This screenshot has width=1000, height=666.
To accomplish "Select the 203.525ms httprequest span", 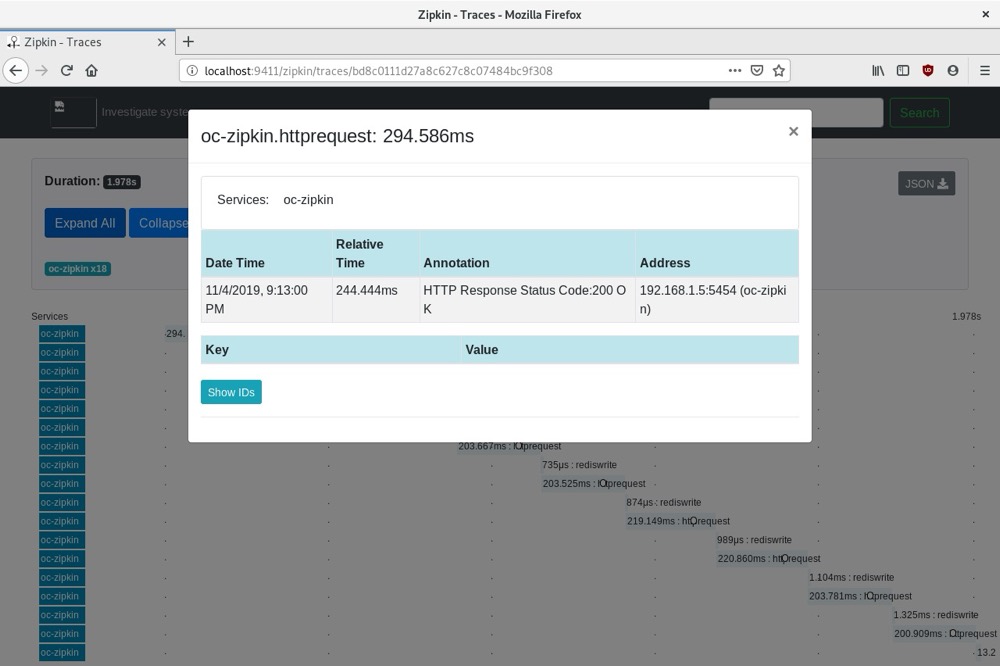I will click(x=594, y=484).
